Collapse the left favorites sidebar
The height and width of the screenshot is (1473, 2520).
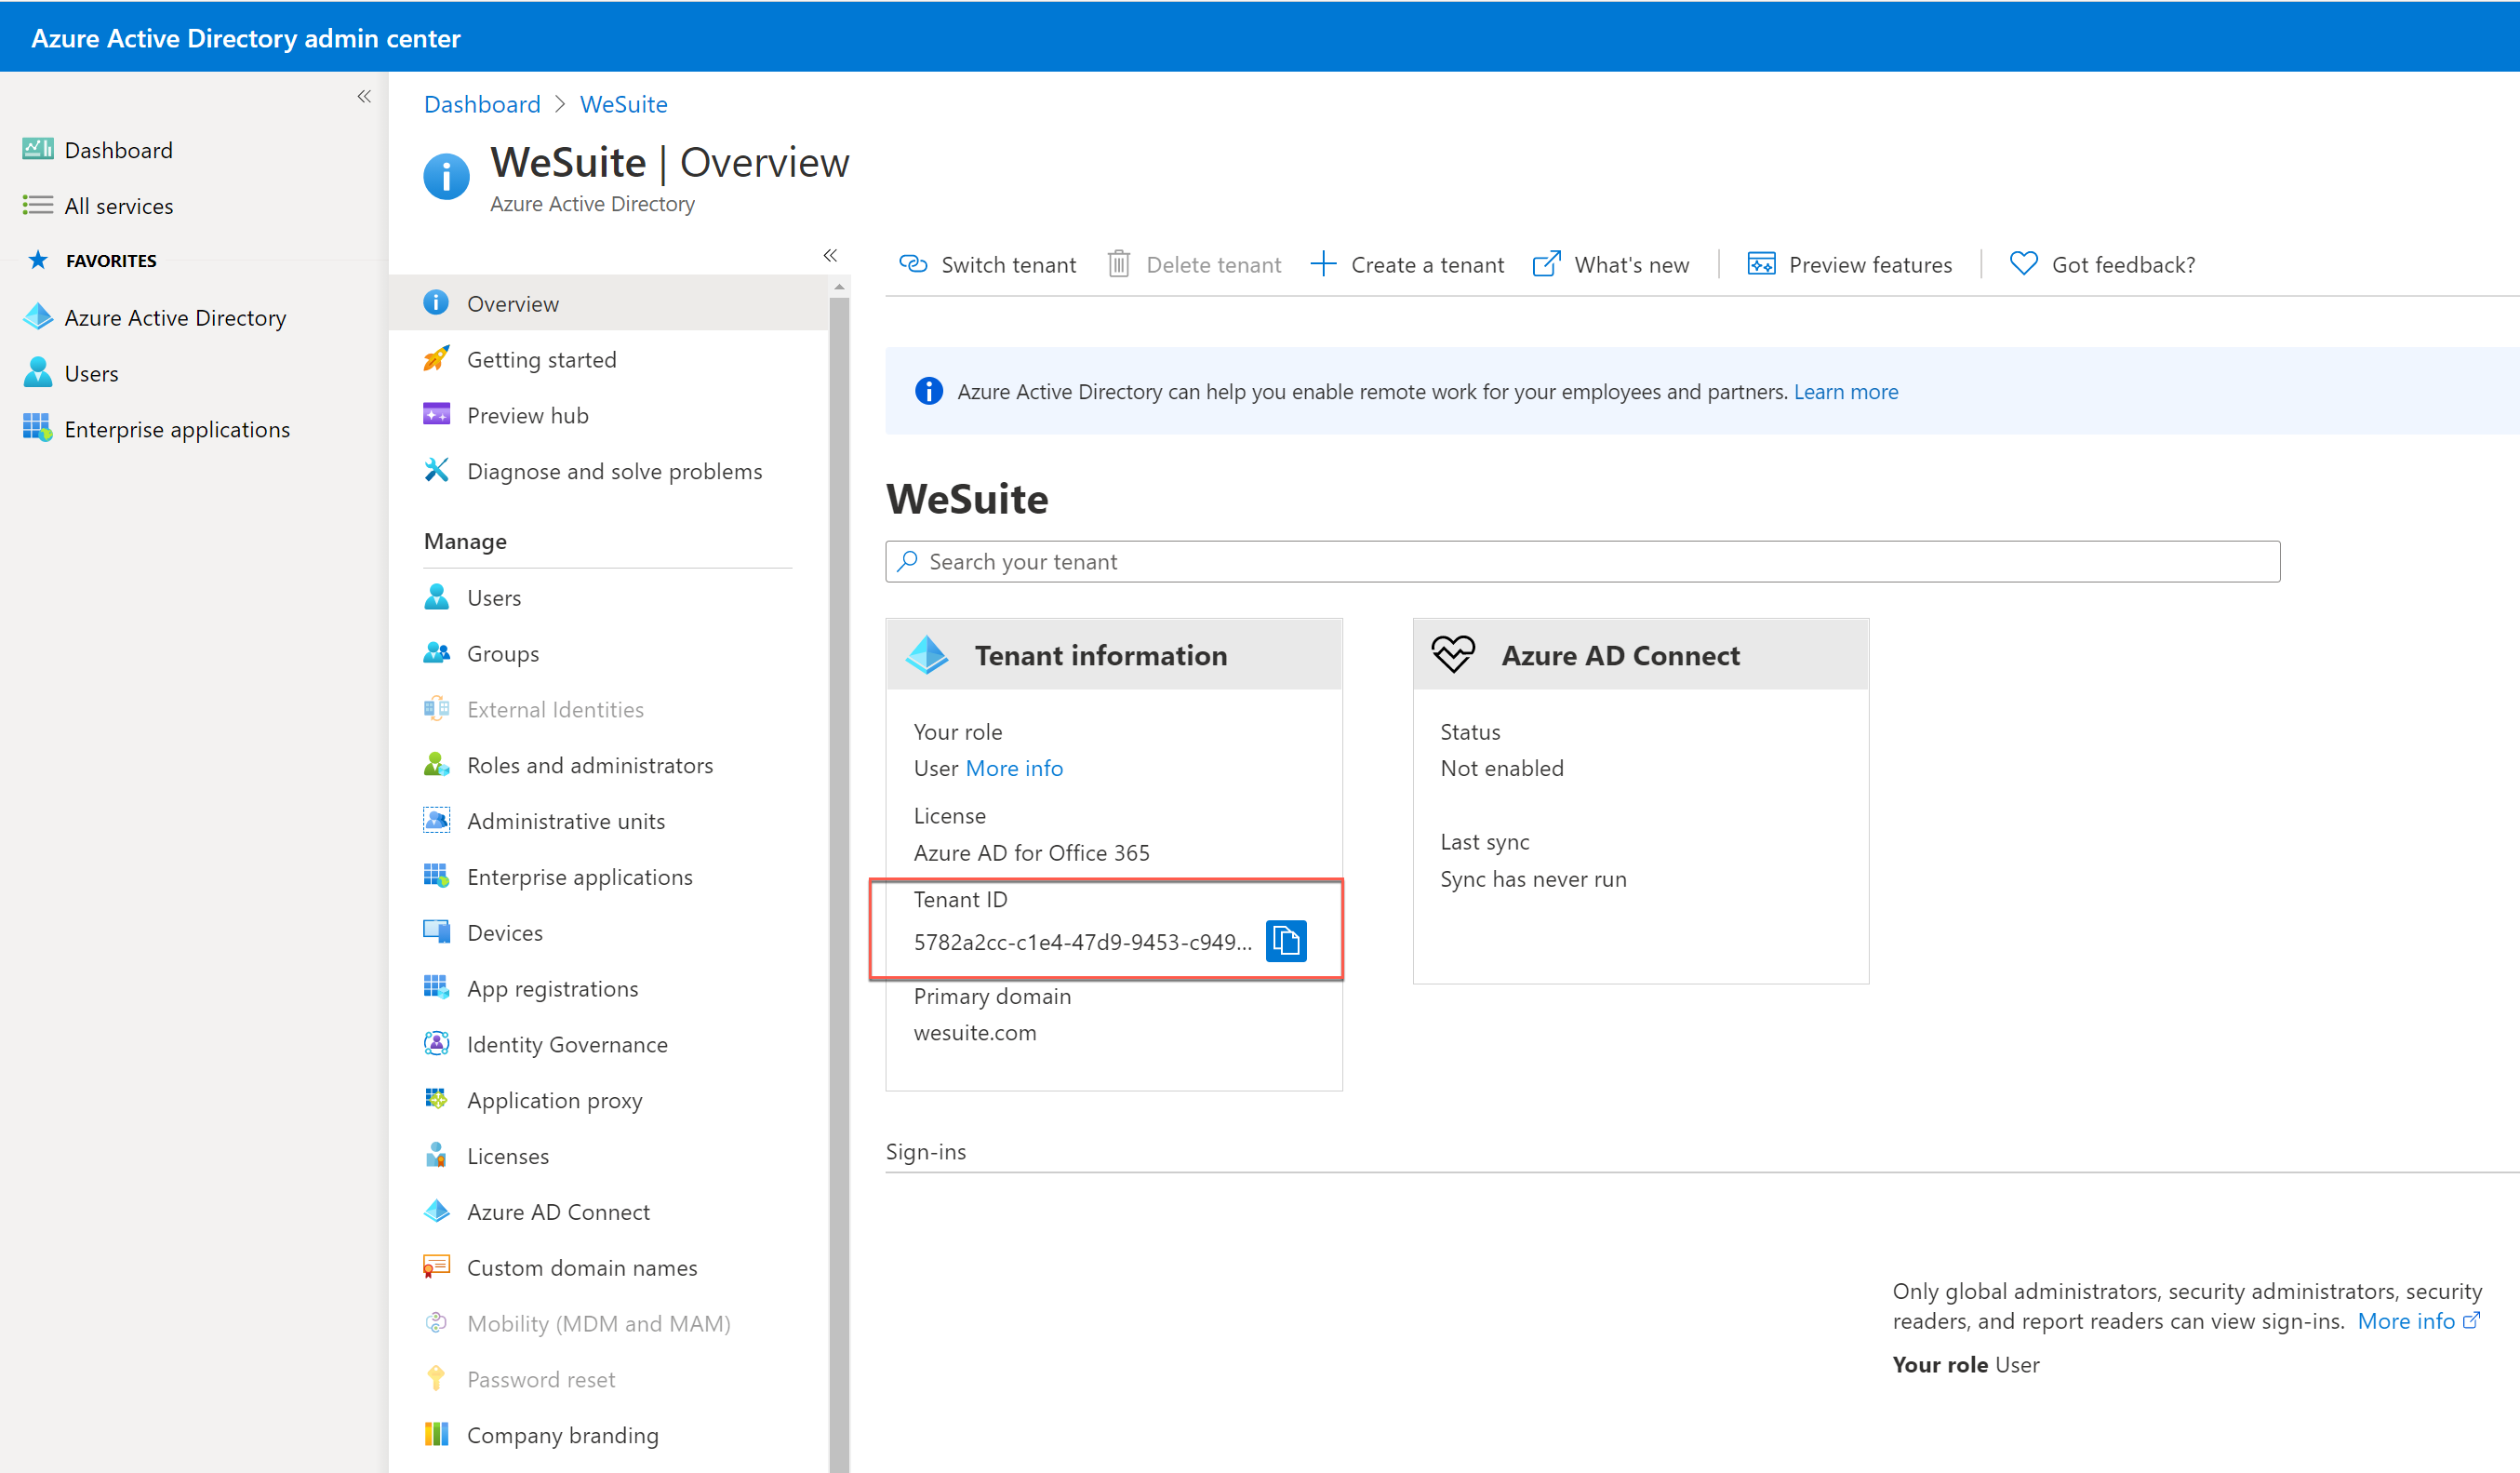364,96
